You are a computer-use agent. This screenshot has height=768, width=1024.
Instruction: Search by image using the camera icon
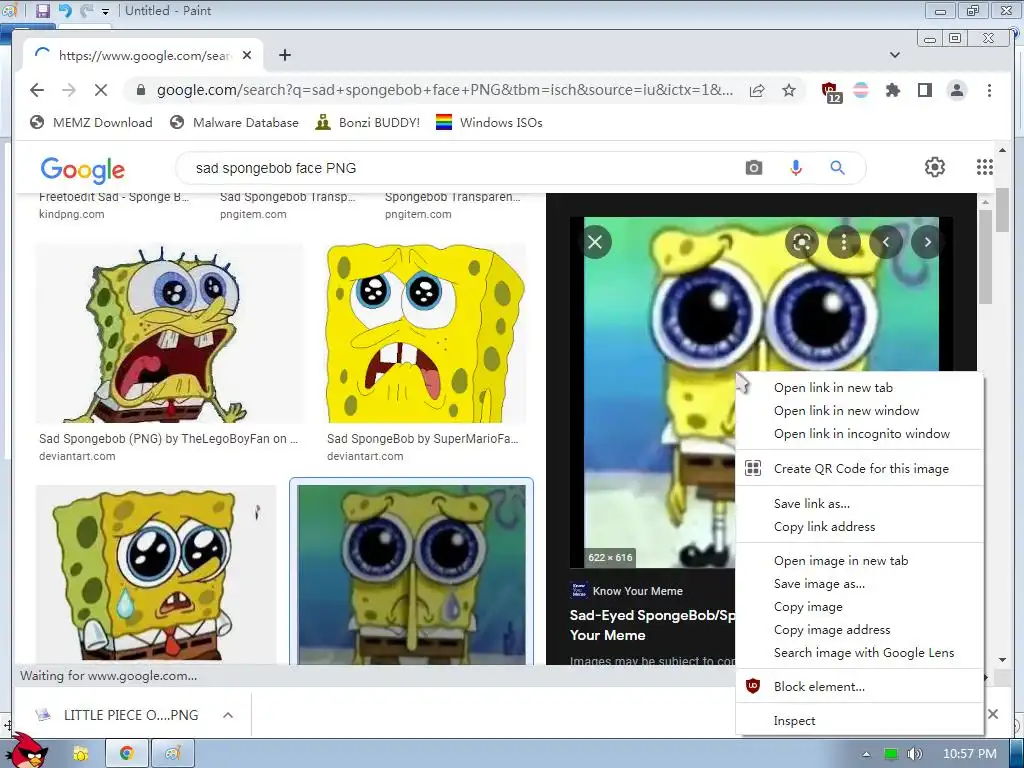(754, 168)
